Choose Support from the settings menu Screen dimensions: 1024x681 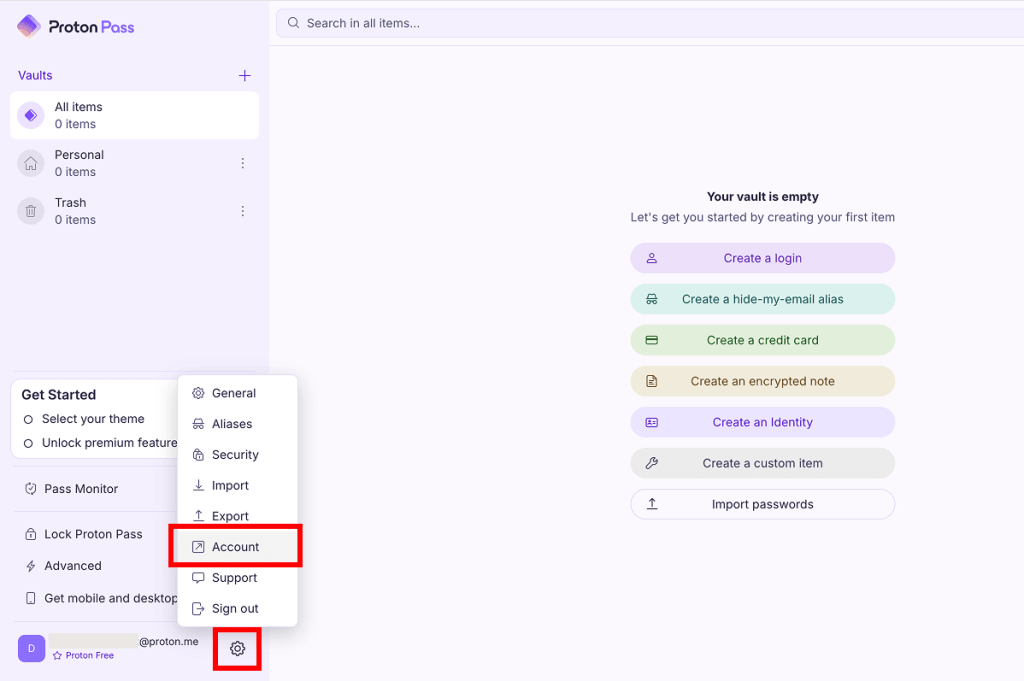tap(237, 577)
